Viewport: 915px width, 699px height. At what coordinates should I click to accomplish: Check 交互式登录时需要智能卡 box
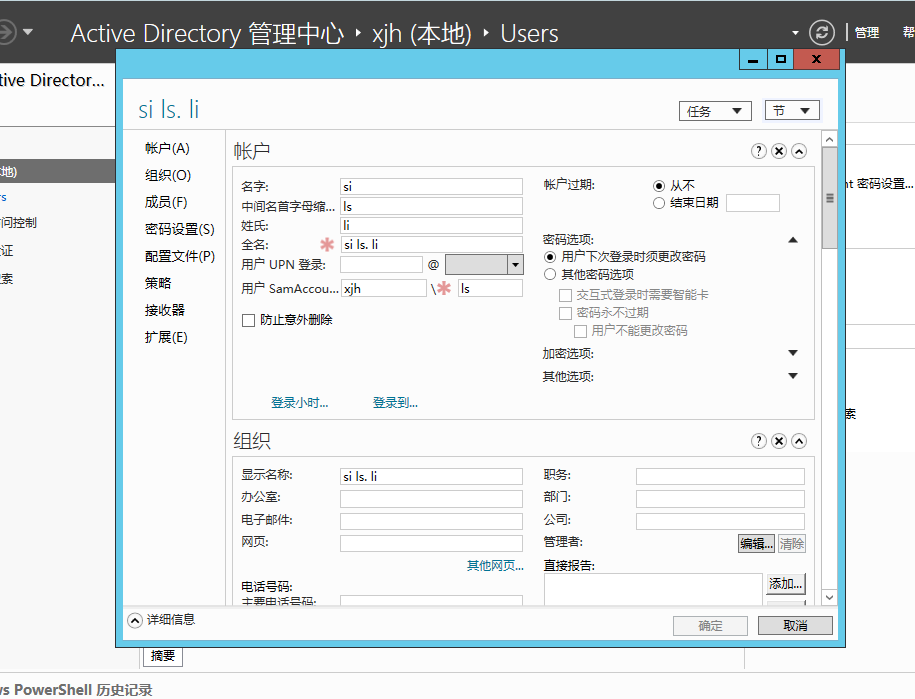(x=565, y=295)
